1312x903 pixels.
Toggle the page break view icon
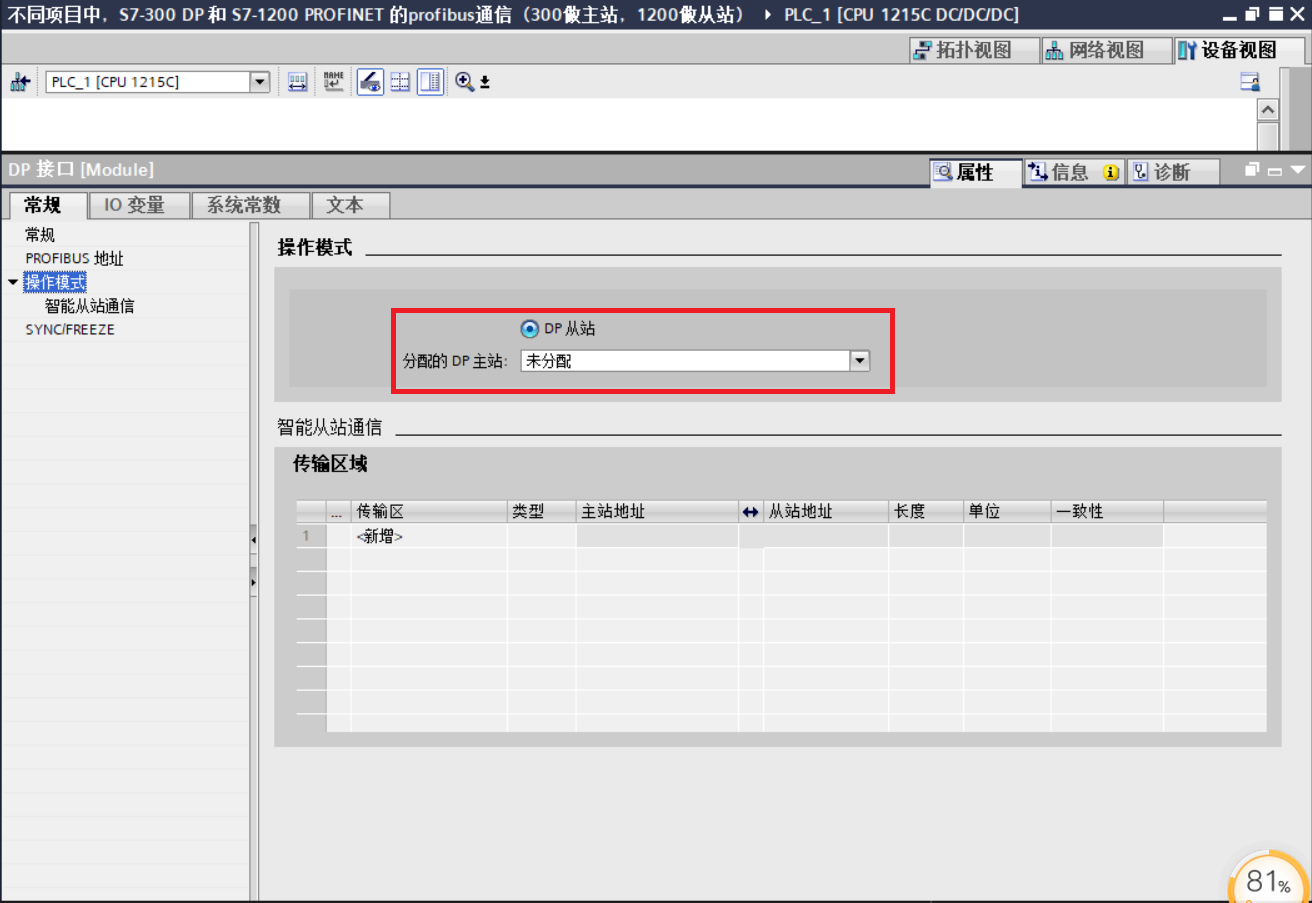430,82
